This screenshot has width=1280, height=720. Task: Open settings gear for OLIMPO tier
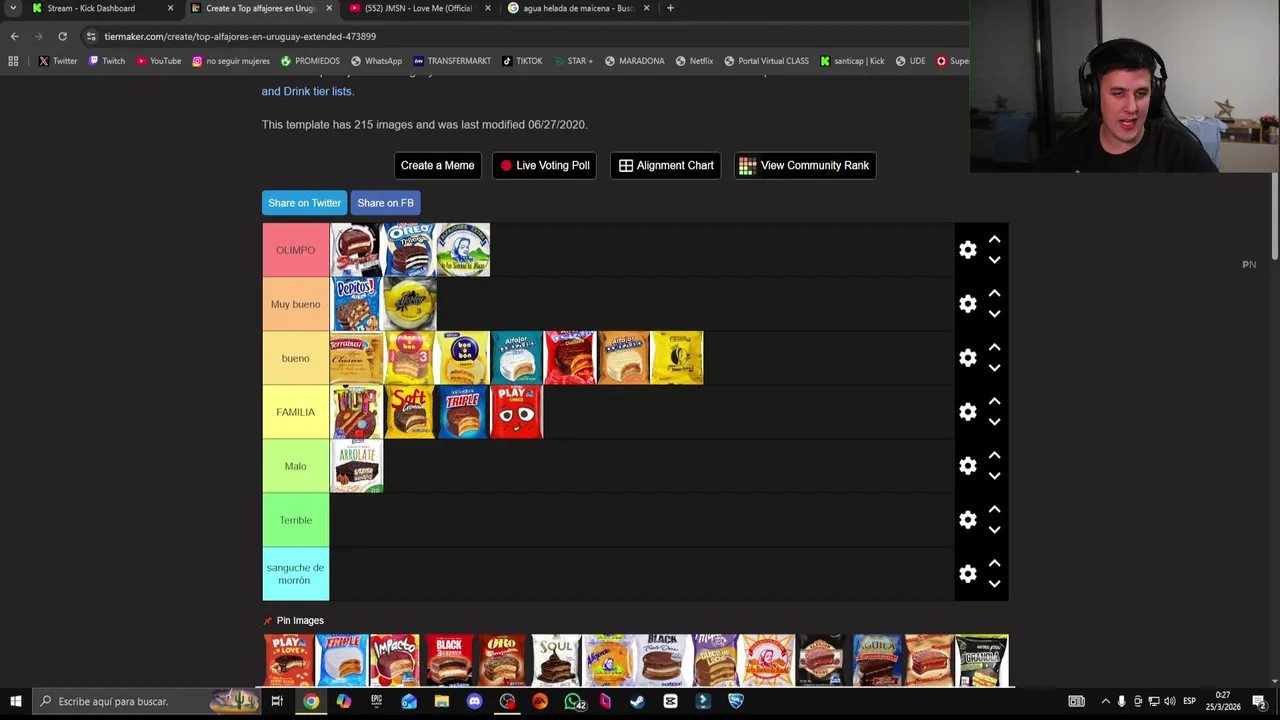967,250
